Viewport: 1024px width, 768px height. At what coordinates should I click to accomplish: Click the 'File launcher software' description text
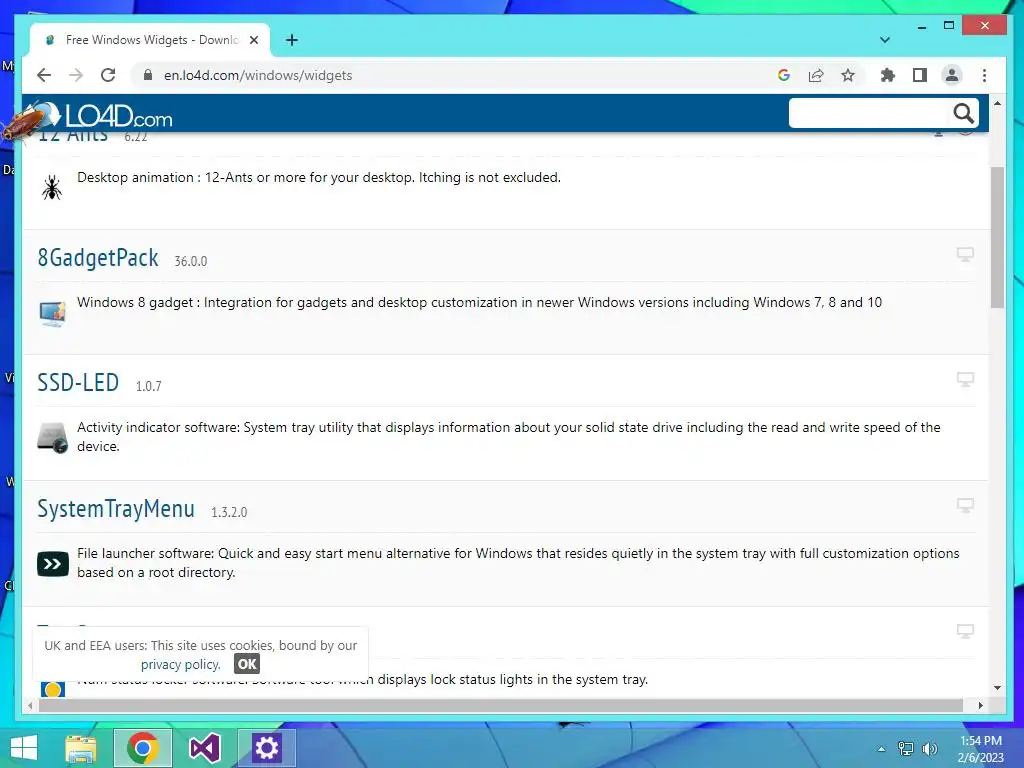tap(518, 562)
